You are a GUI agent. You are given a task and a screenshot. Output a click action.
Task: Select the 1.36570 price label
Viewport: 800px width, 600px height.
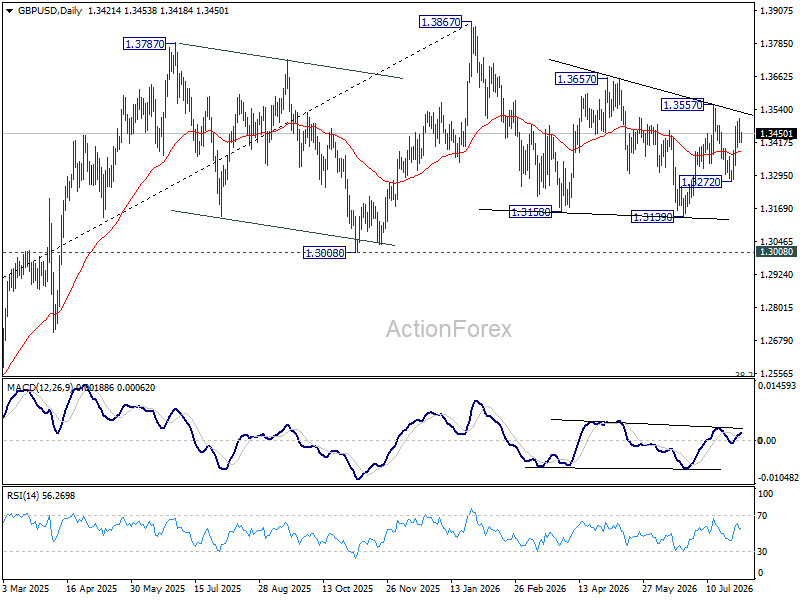click(x=576, y=79)
